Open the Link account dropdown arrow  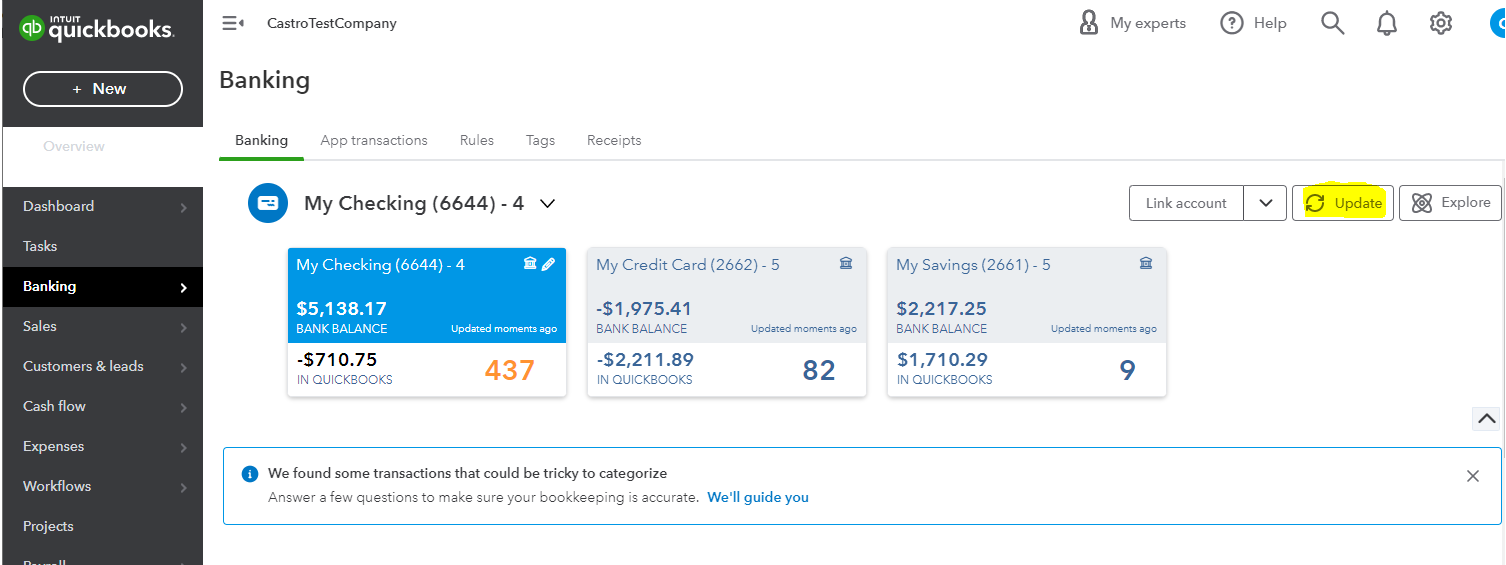pos(1265,203)
